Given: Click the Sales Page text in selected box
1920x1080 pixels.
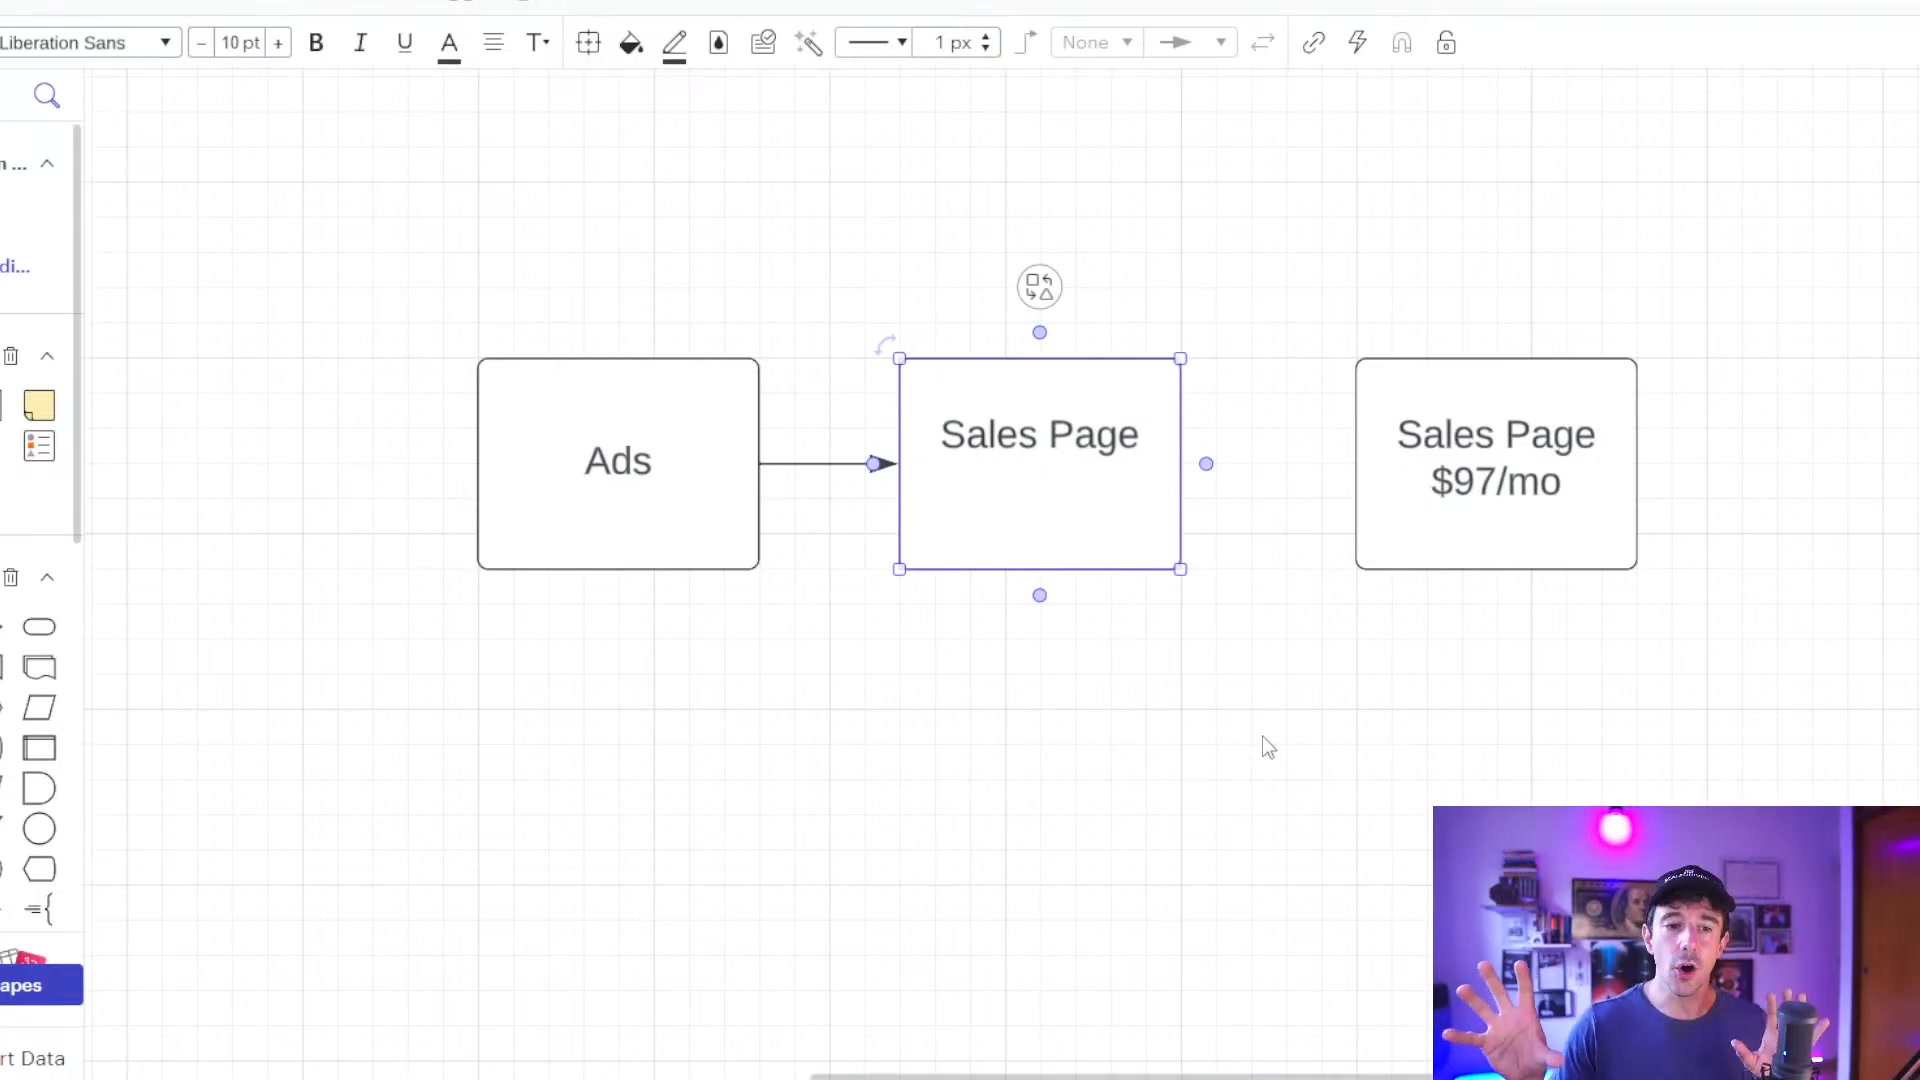Looking at the screenshot, I should pos(1039,435).
